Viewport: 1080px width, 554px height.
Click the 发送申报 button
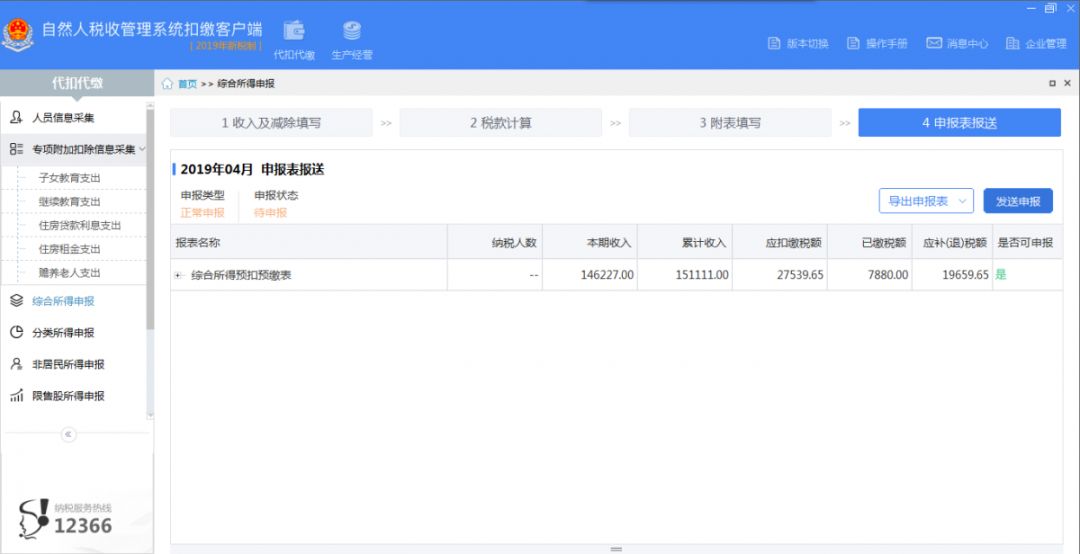pos(1018,201)
